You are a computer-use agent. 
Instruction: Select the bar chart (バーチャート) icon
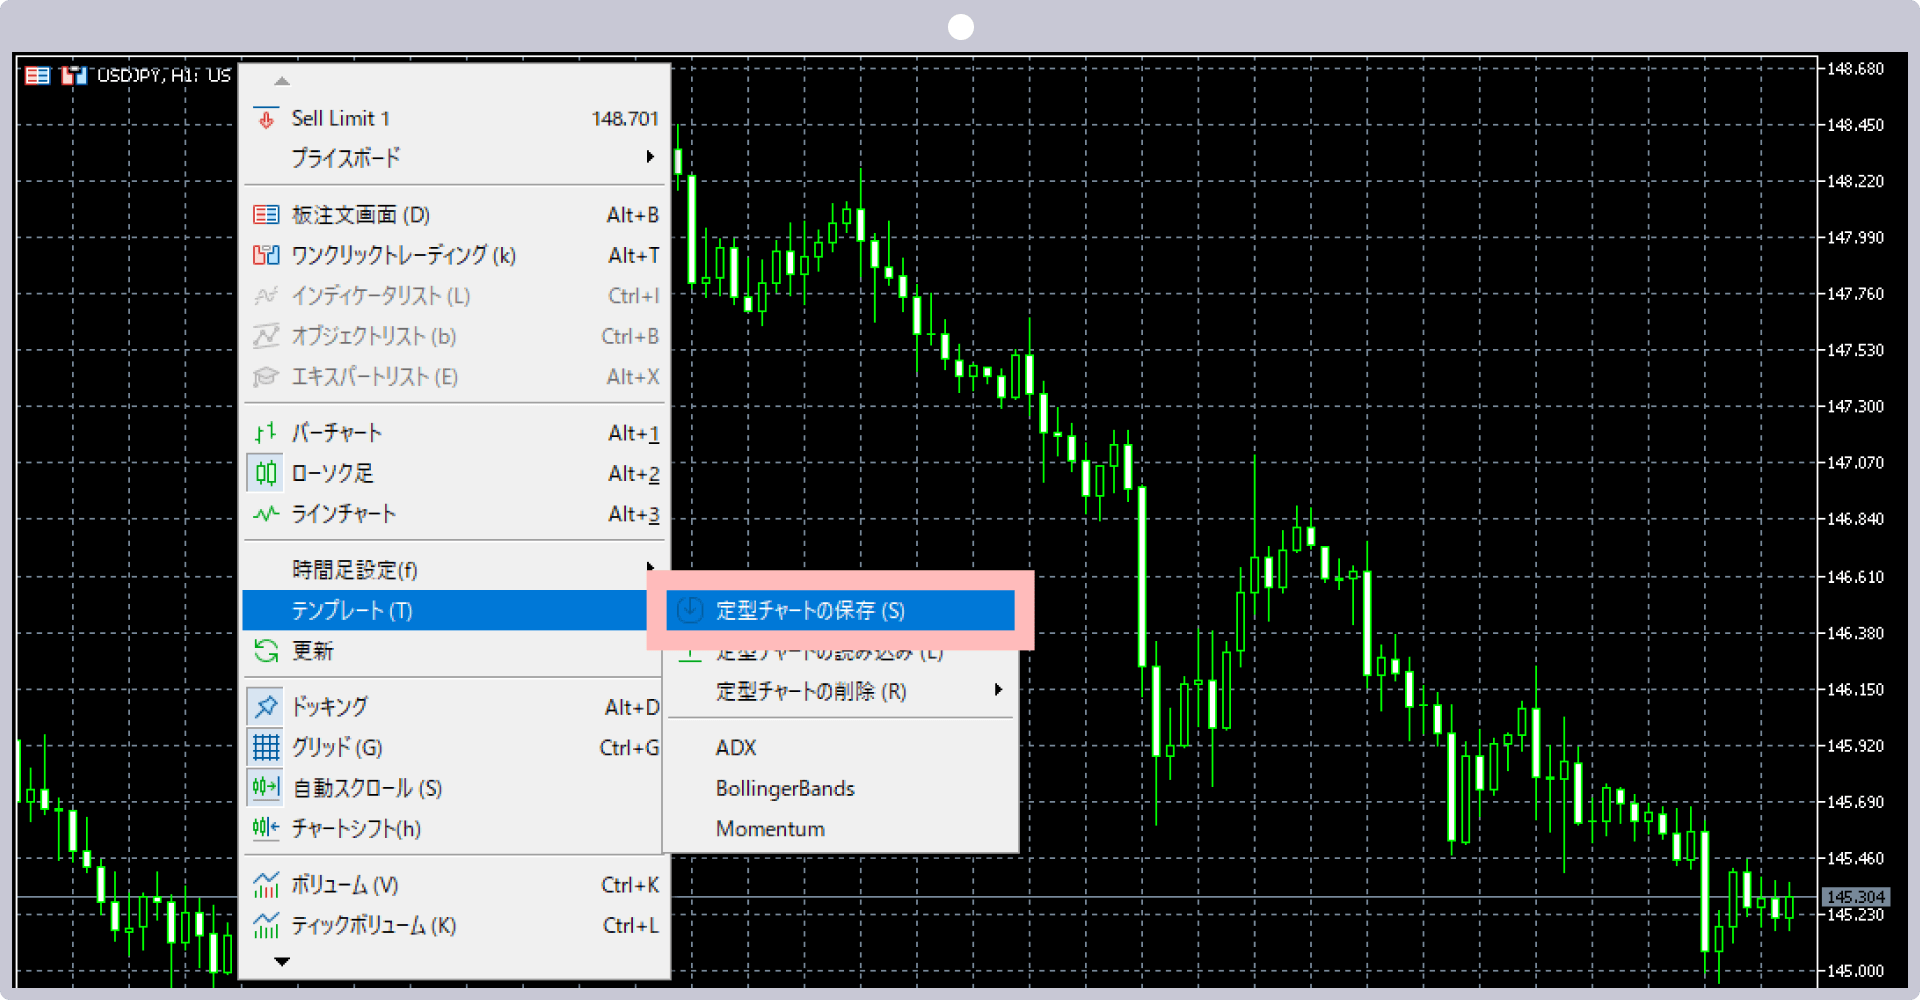[266, 433]
